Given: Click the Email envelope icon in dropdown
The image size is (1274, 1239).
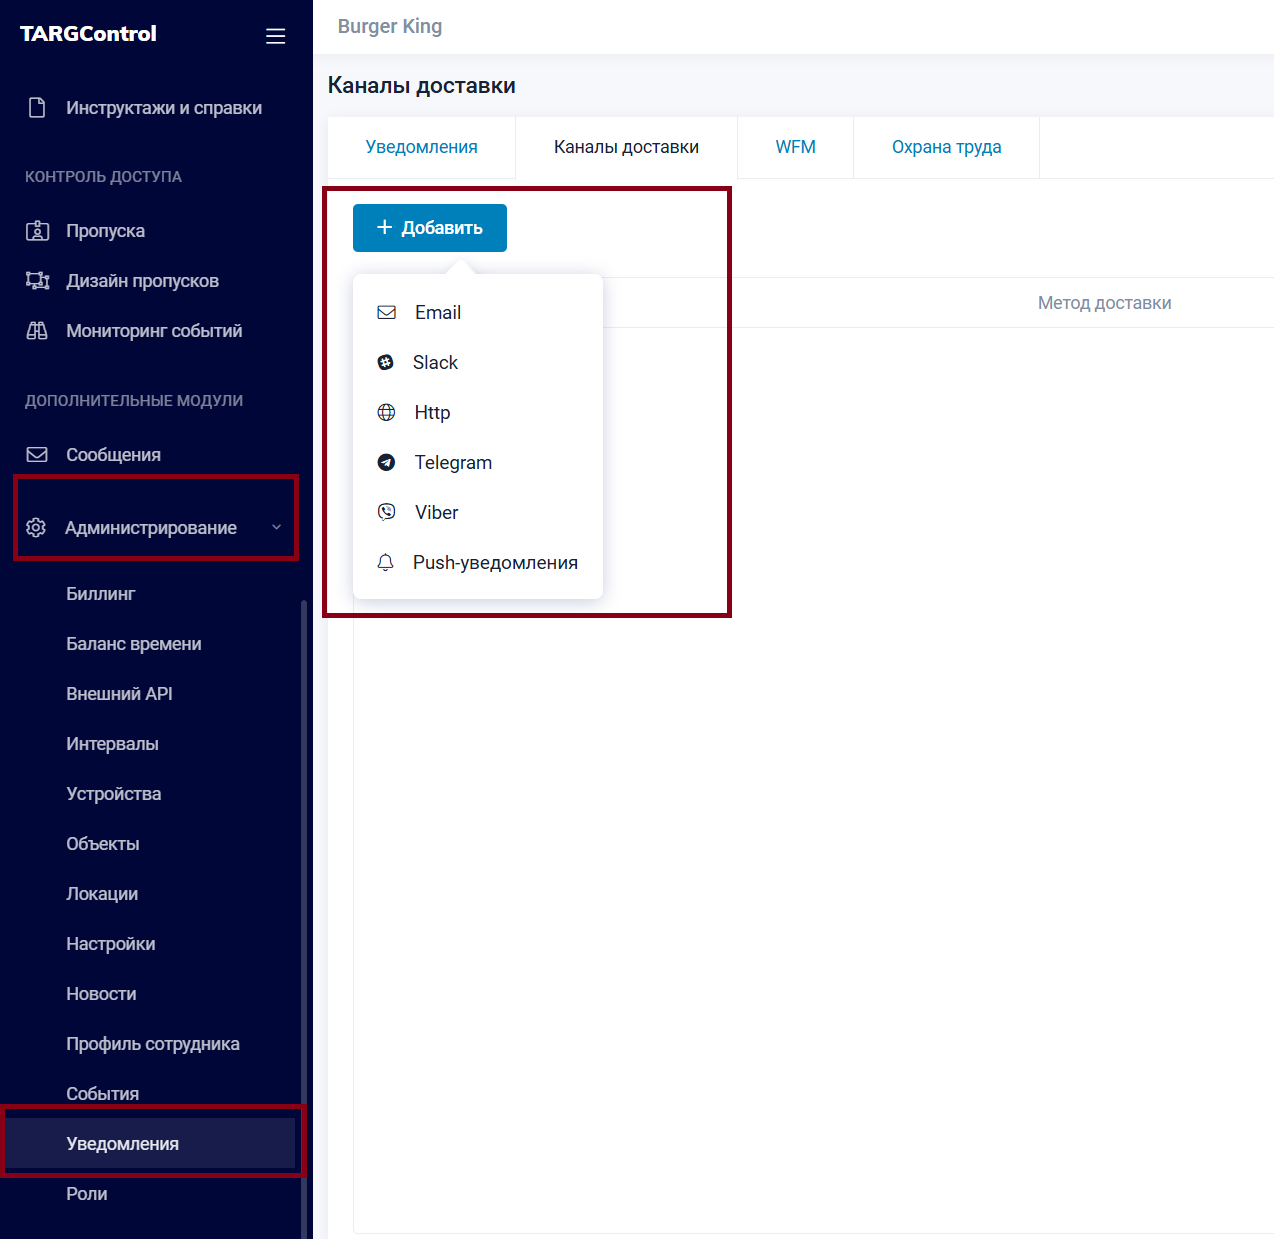Looking at the screenshot, I should 386,313.
